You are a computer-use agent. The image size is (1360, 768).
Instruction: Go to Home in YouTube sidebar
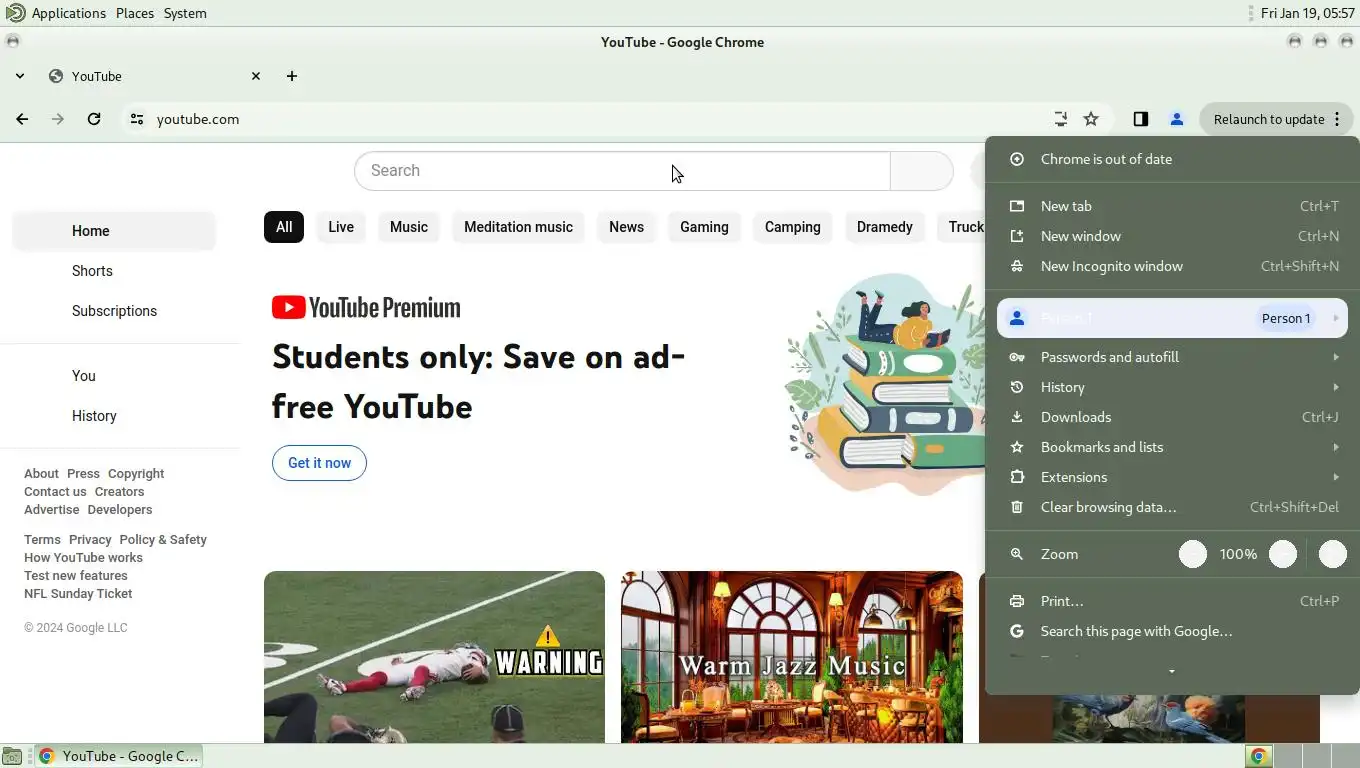[x=114, y=231]
